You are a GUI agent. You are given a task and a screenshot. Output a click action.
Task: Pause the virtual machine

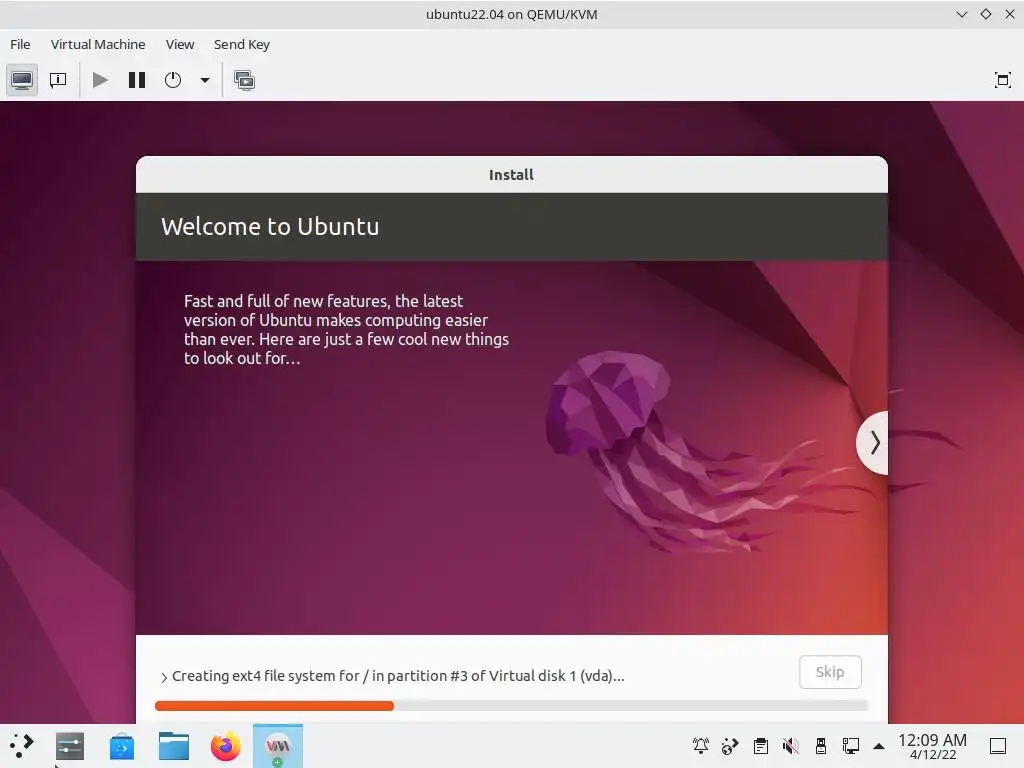[x=136, y=80]
